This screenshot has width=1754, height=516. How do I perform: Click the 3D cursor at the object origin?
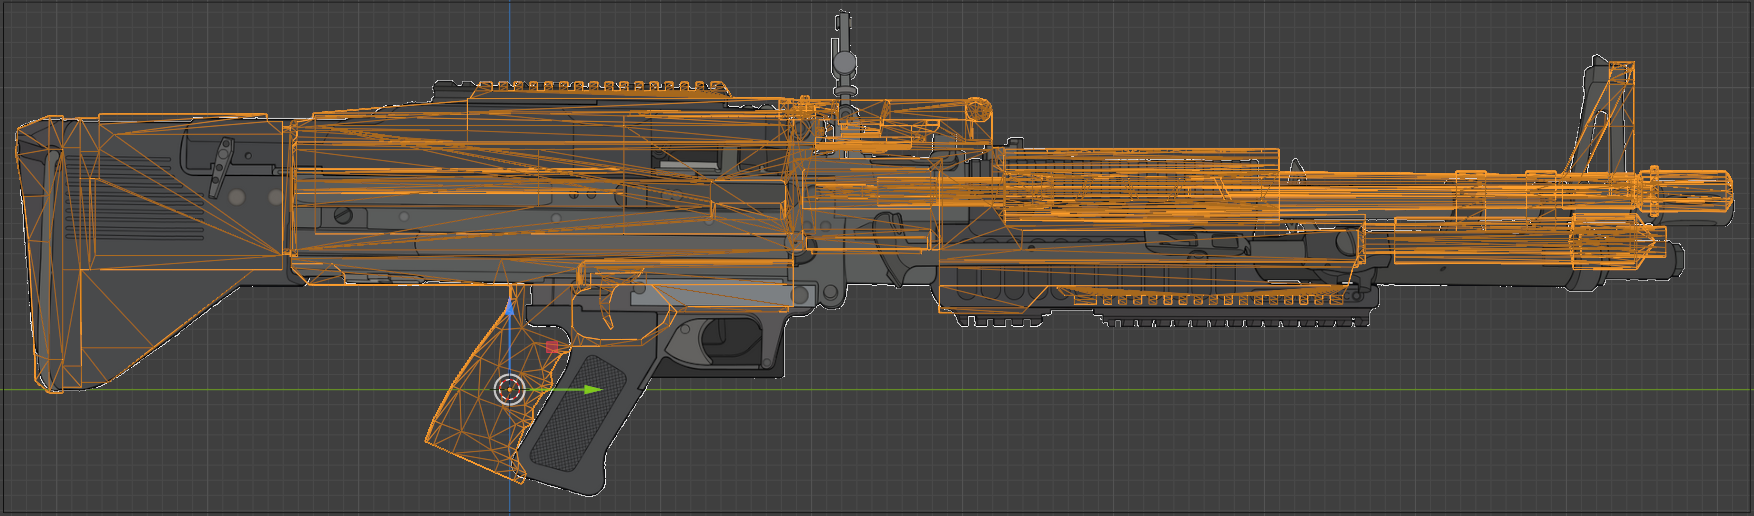[510, 390]
